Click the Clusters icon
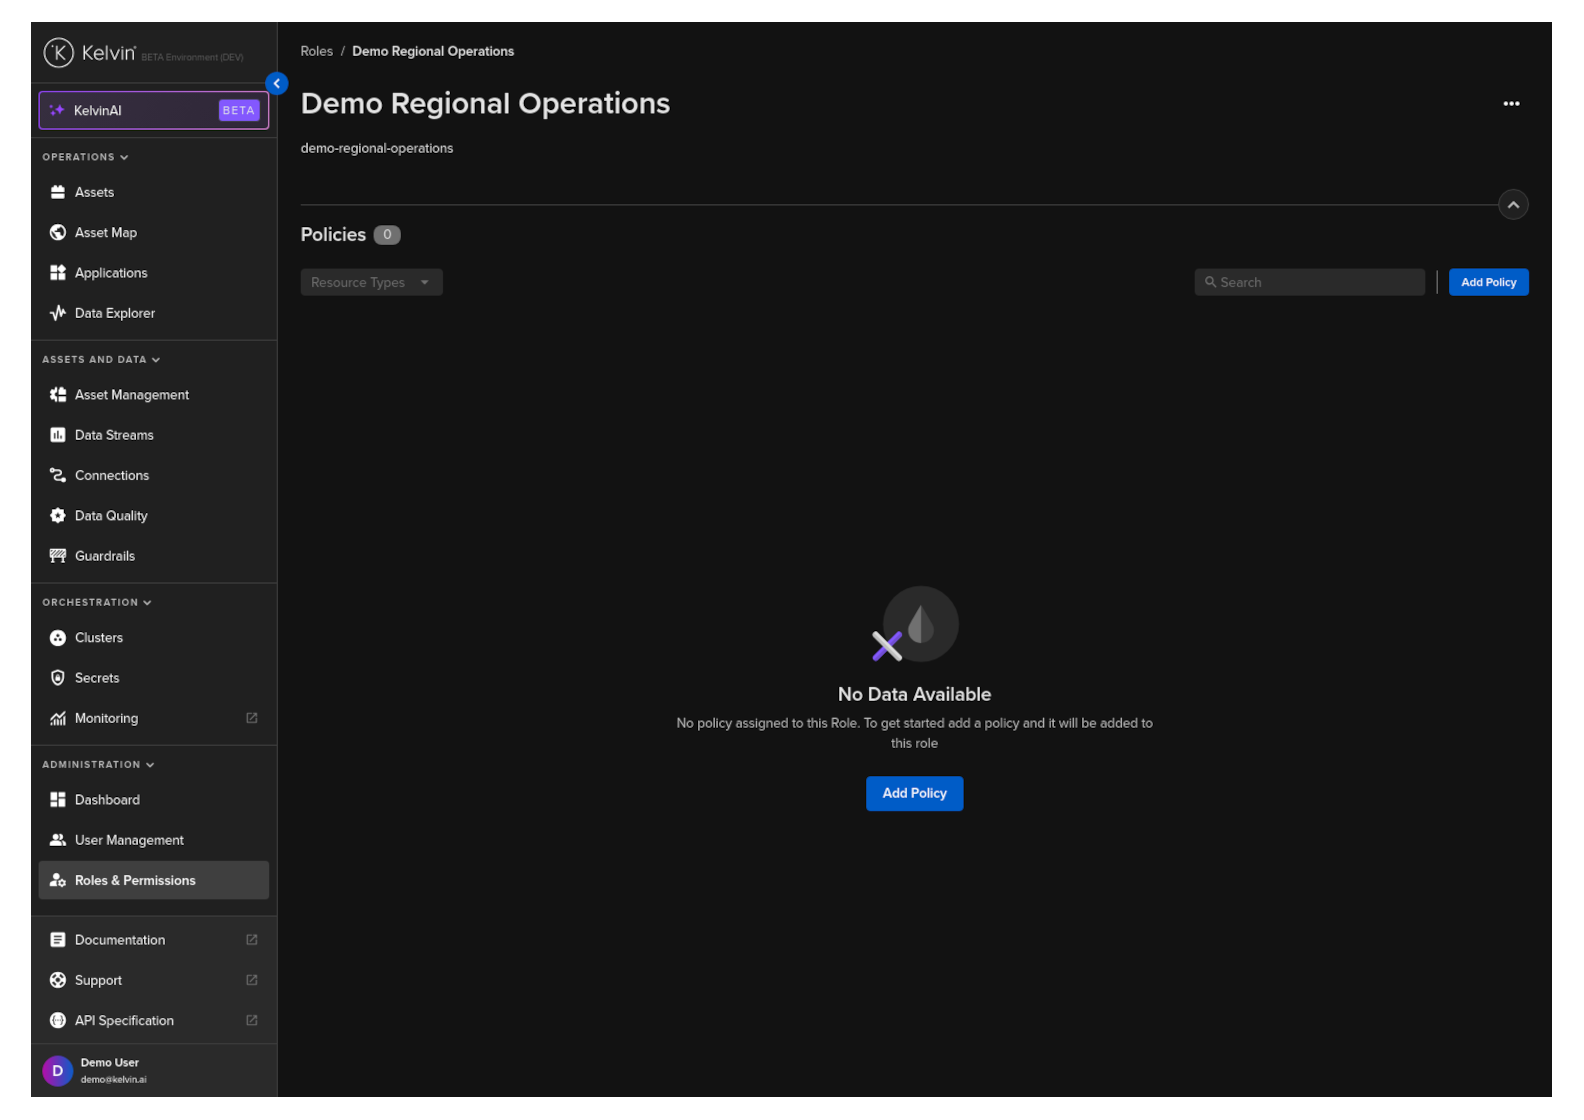1584x1120 pixels. [58, 638]
